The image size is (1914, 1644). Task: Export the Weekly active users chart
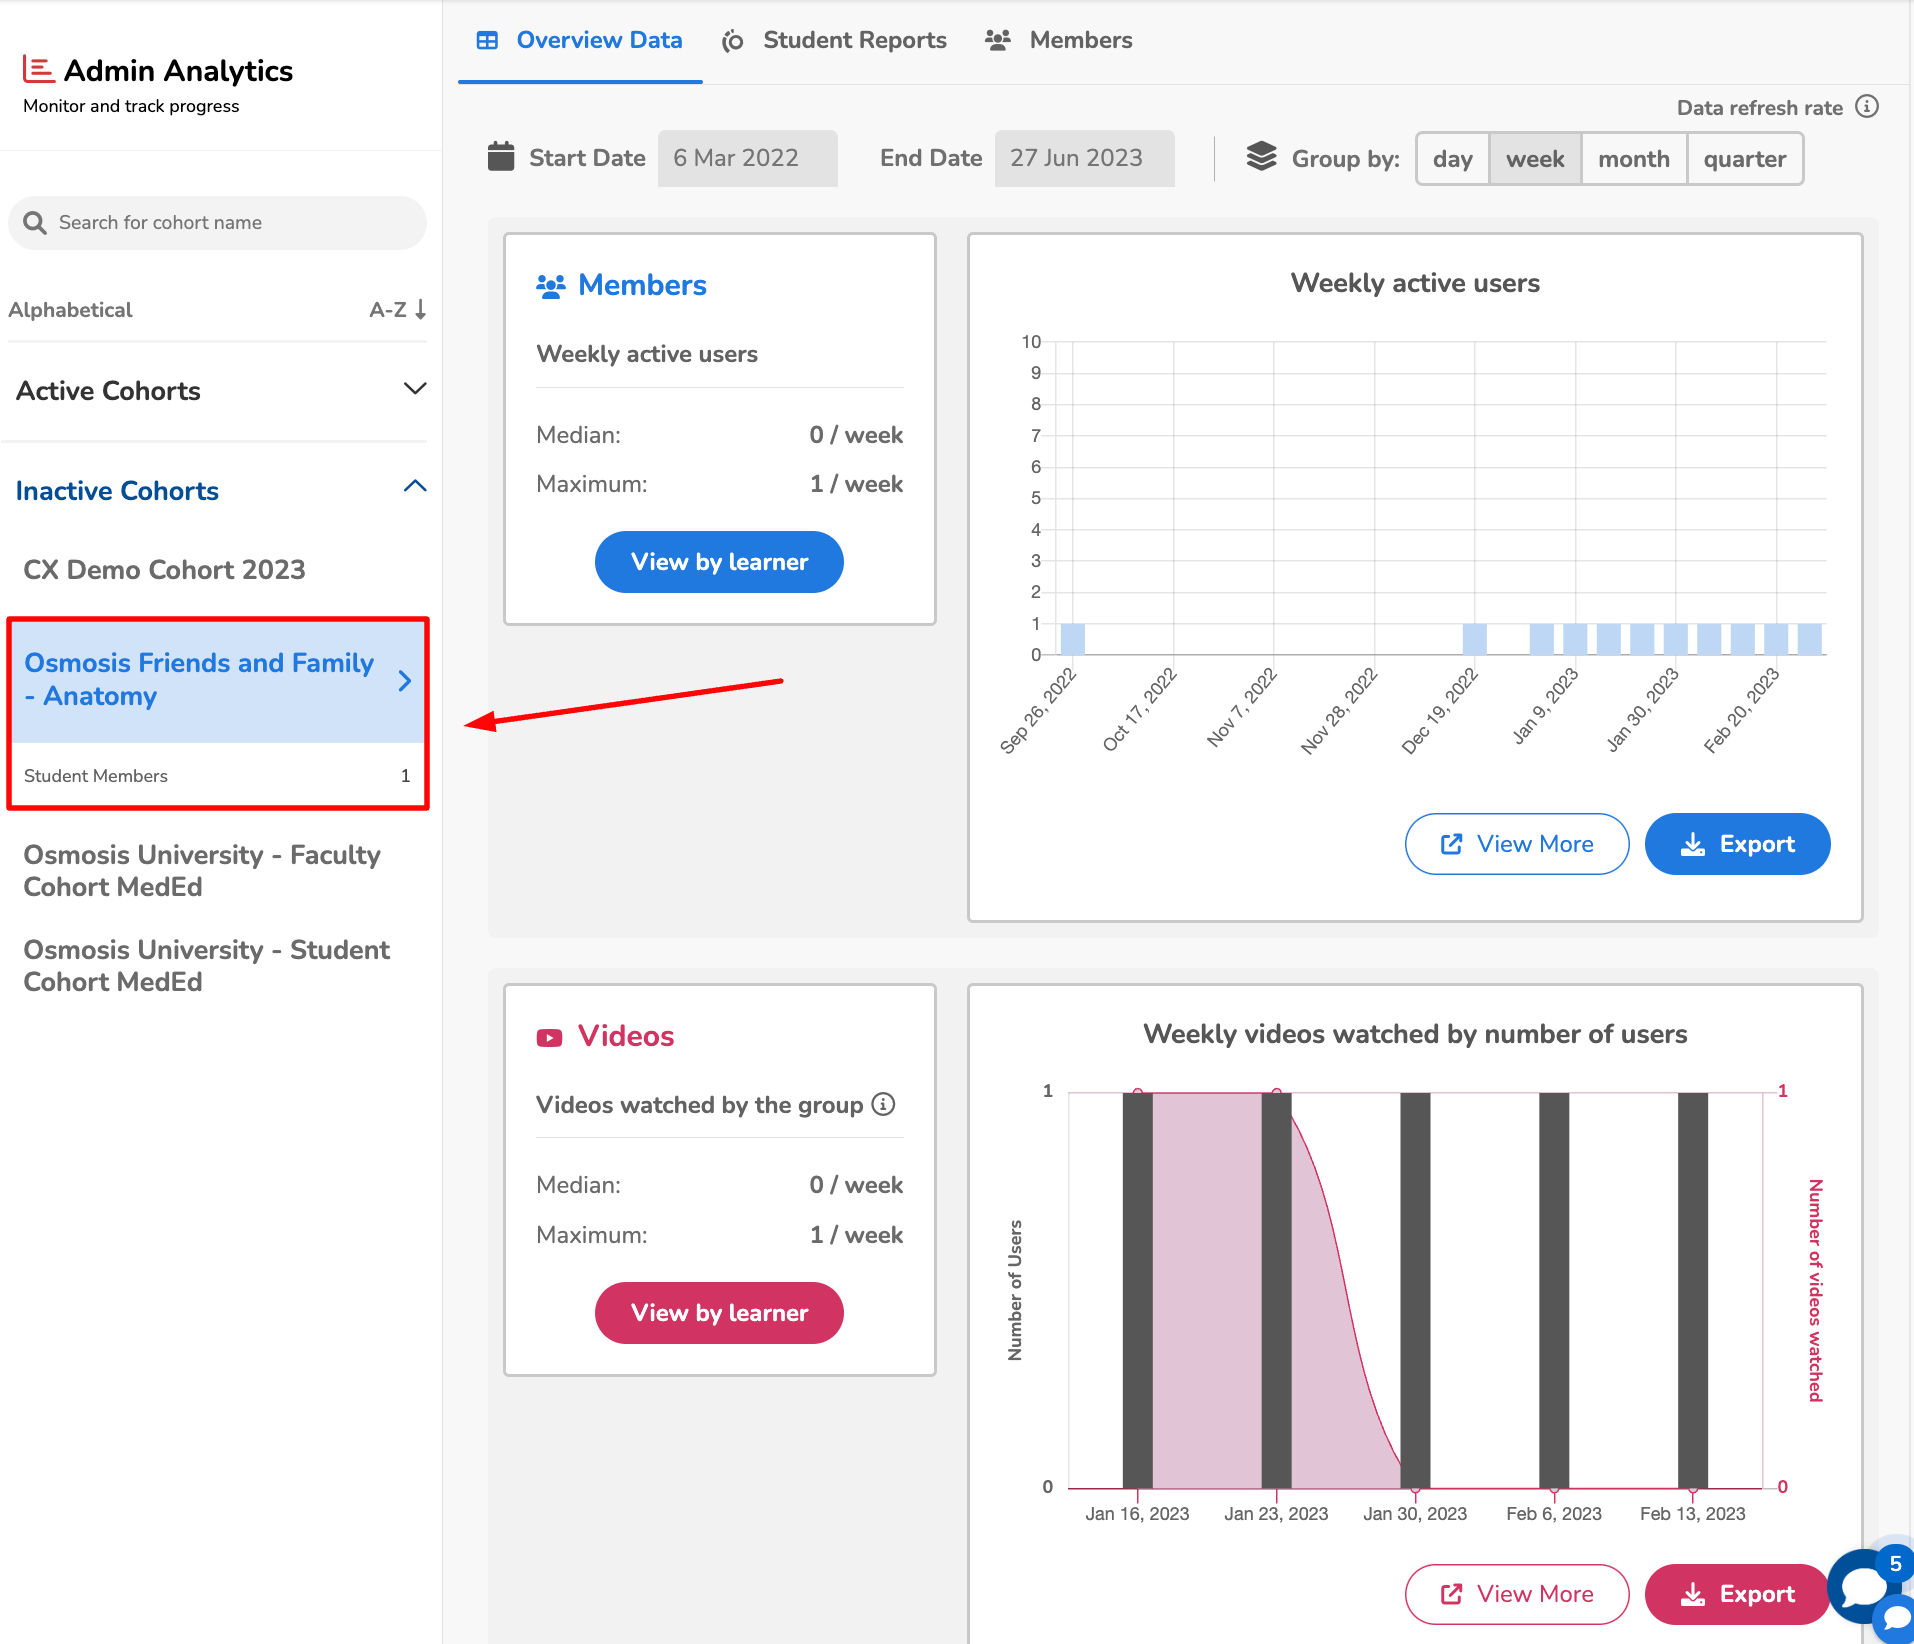(1738, 844)
